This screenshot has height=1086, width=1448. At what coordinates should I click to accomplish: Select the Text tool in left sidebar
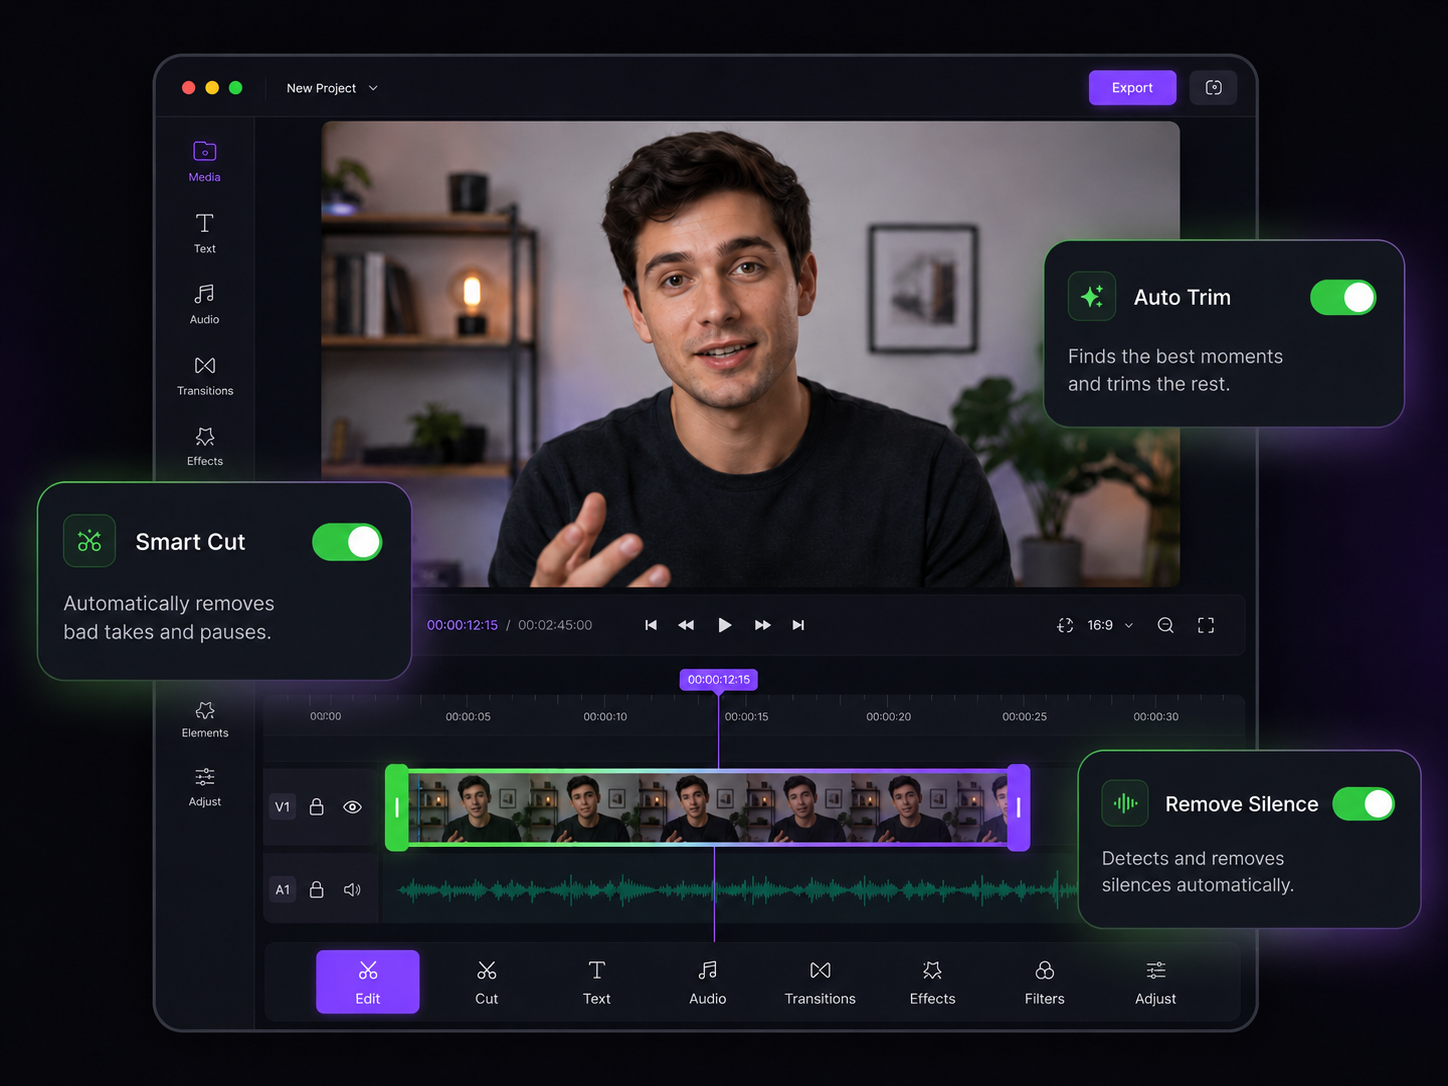(x=205, y=233)
